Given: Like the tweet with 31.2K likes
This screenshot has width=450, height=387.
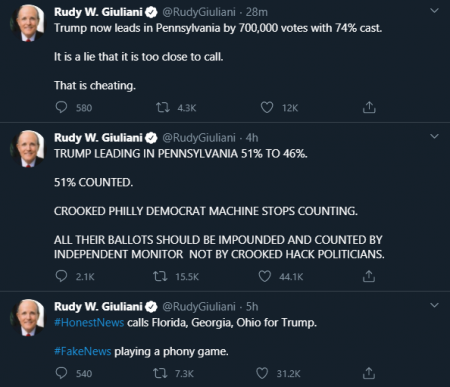Looking at the screenshot, I should pyautogui.click(x=262, y=373).
